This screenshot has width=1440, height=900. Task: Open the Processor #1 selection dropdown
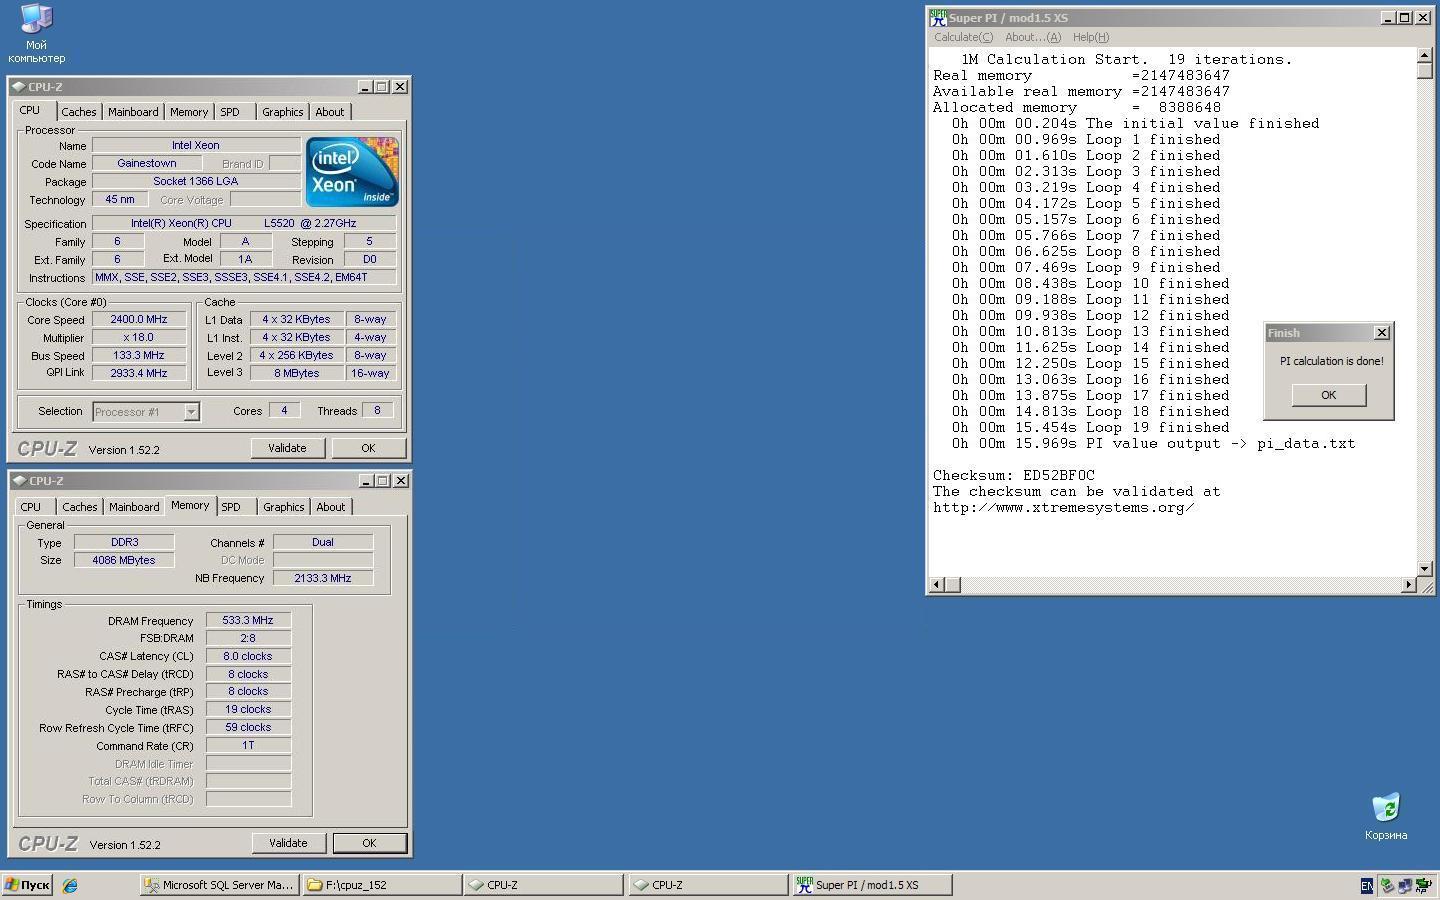[x=191, y=412]
